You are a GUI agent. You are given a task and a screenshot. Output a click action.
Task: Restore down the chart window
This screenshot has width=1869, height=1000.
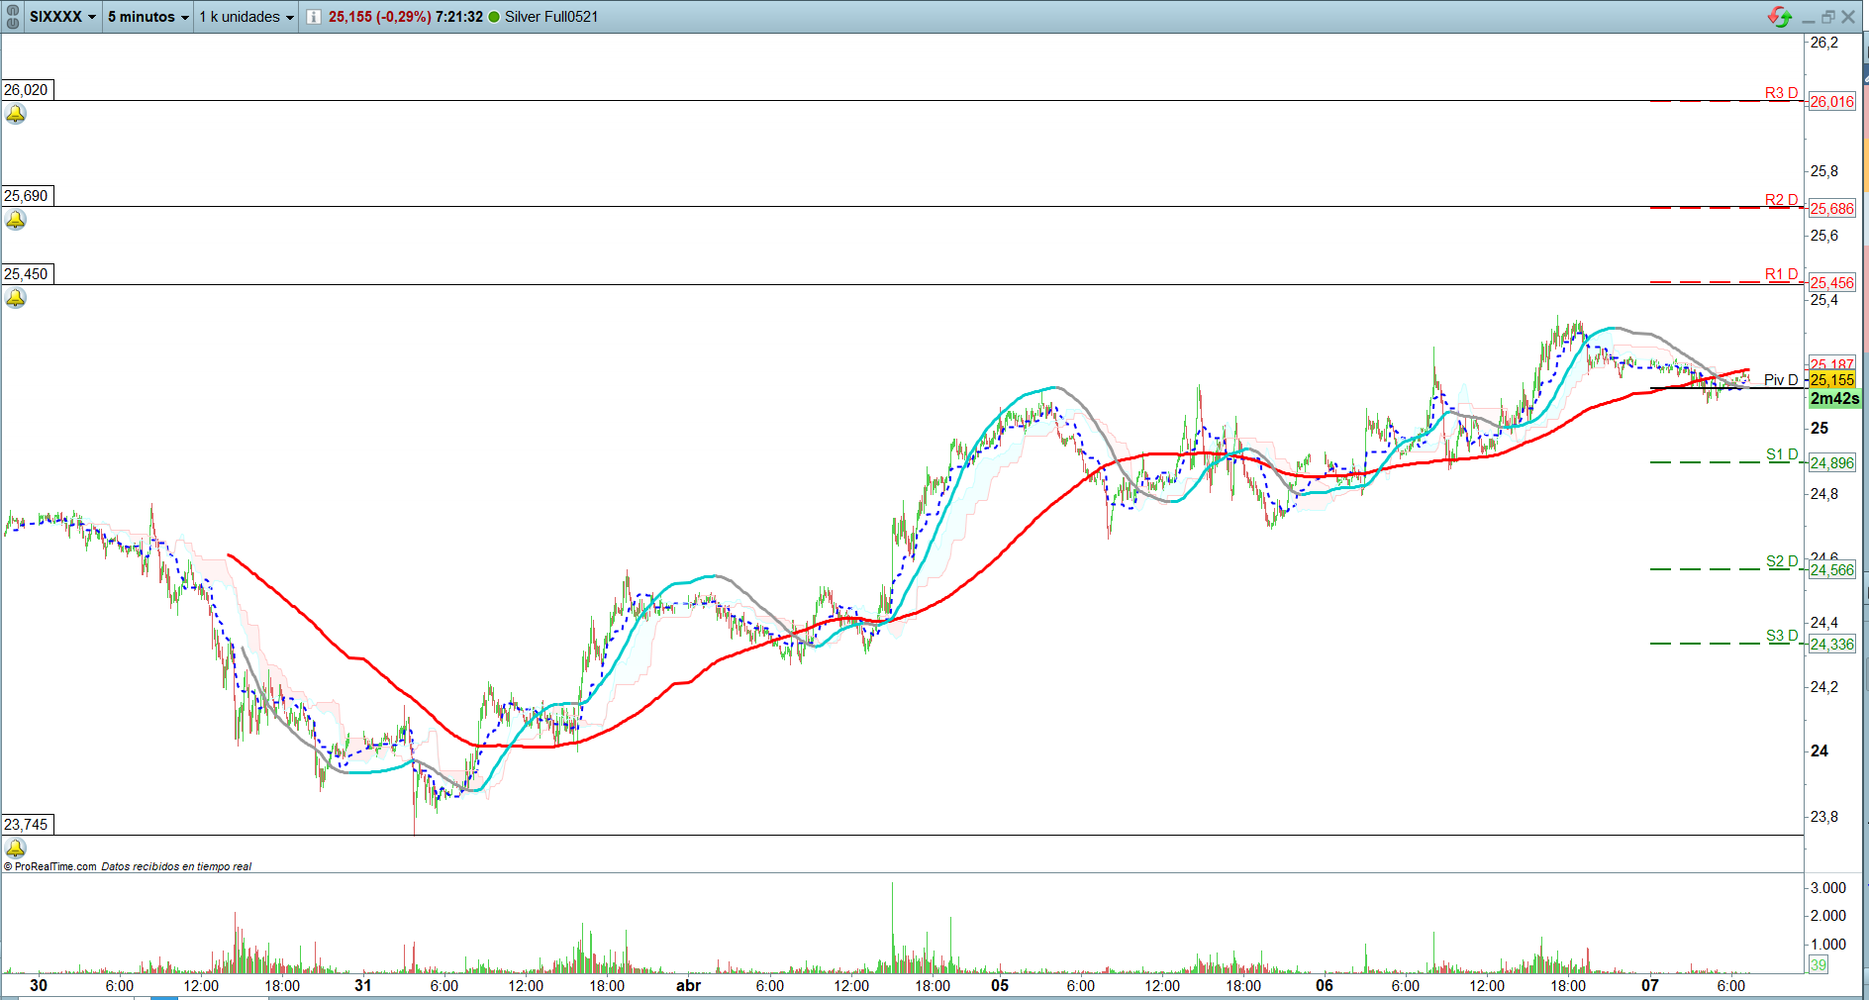1828,17
